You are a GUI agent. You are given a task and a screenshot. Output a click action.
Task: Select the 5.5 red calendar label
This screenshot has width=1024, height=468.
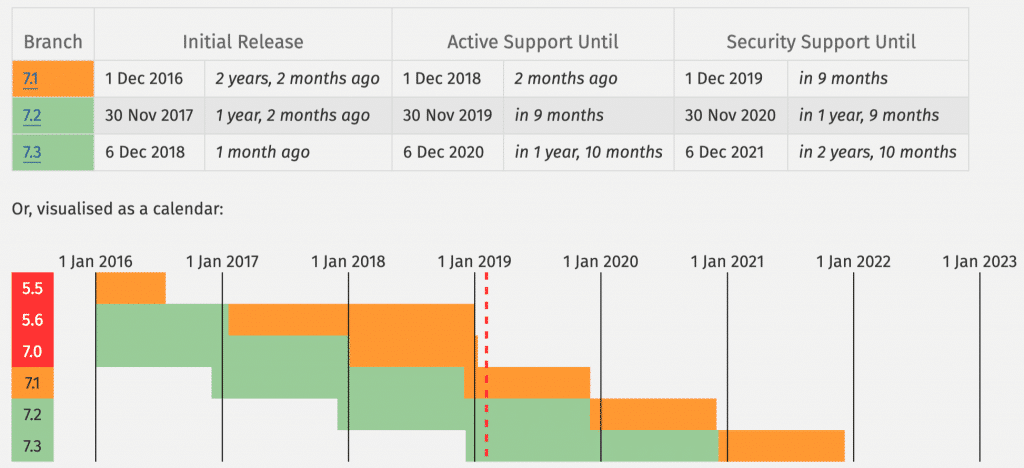33,289
